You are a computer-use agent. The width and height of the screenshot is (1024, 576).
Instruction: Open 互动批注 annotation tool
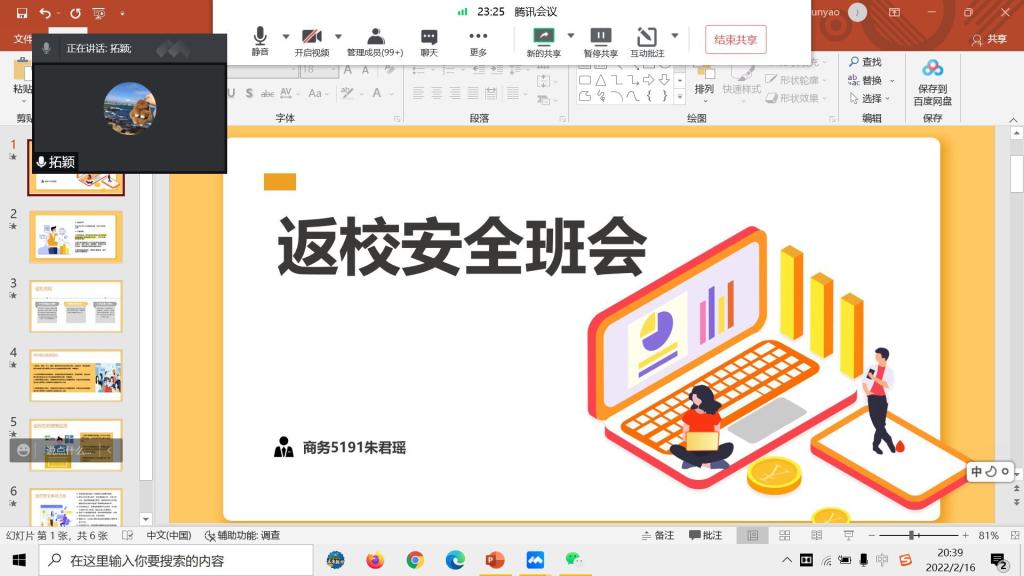(647, 40)
